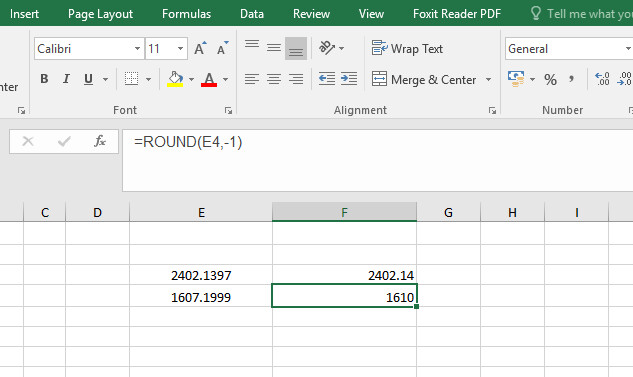This screenshot has width=633, height=377.
Task: Open Accounting Number Format dropdown arrow
Action: (532, 79)
